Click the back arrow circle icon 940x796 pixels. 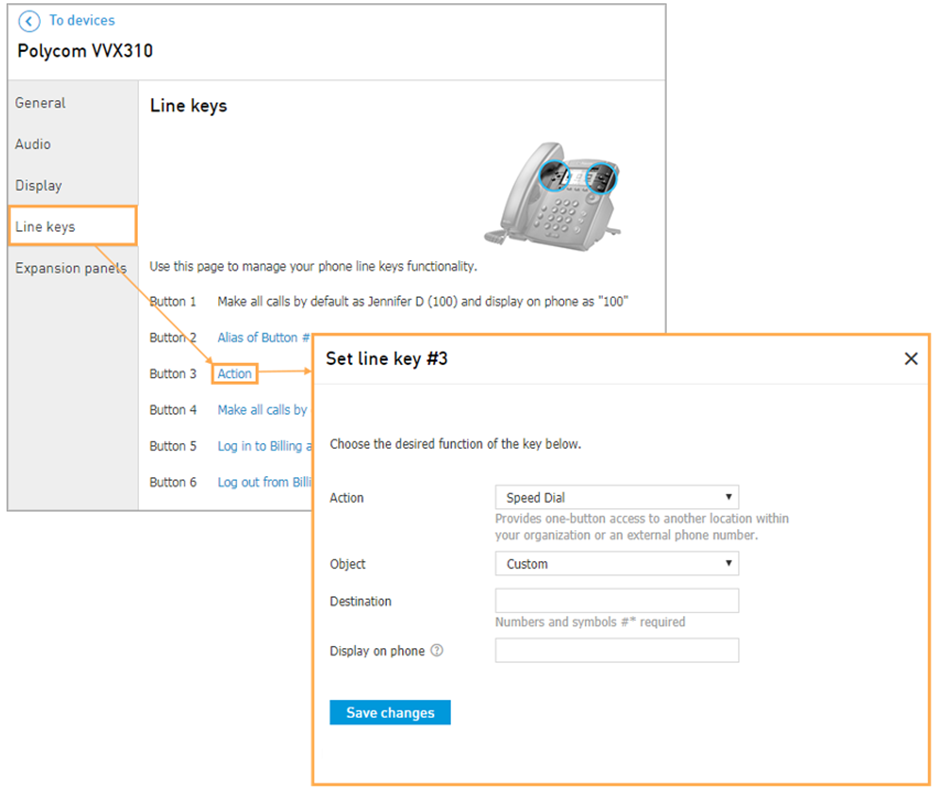click(29, 21)
